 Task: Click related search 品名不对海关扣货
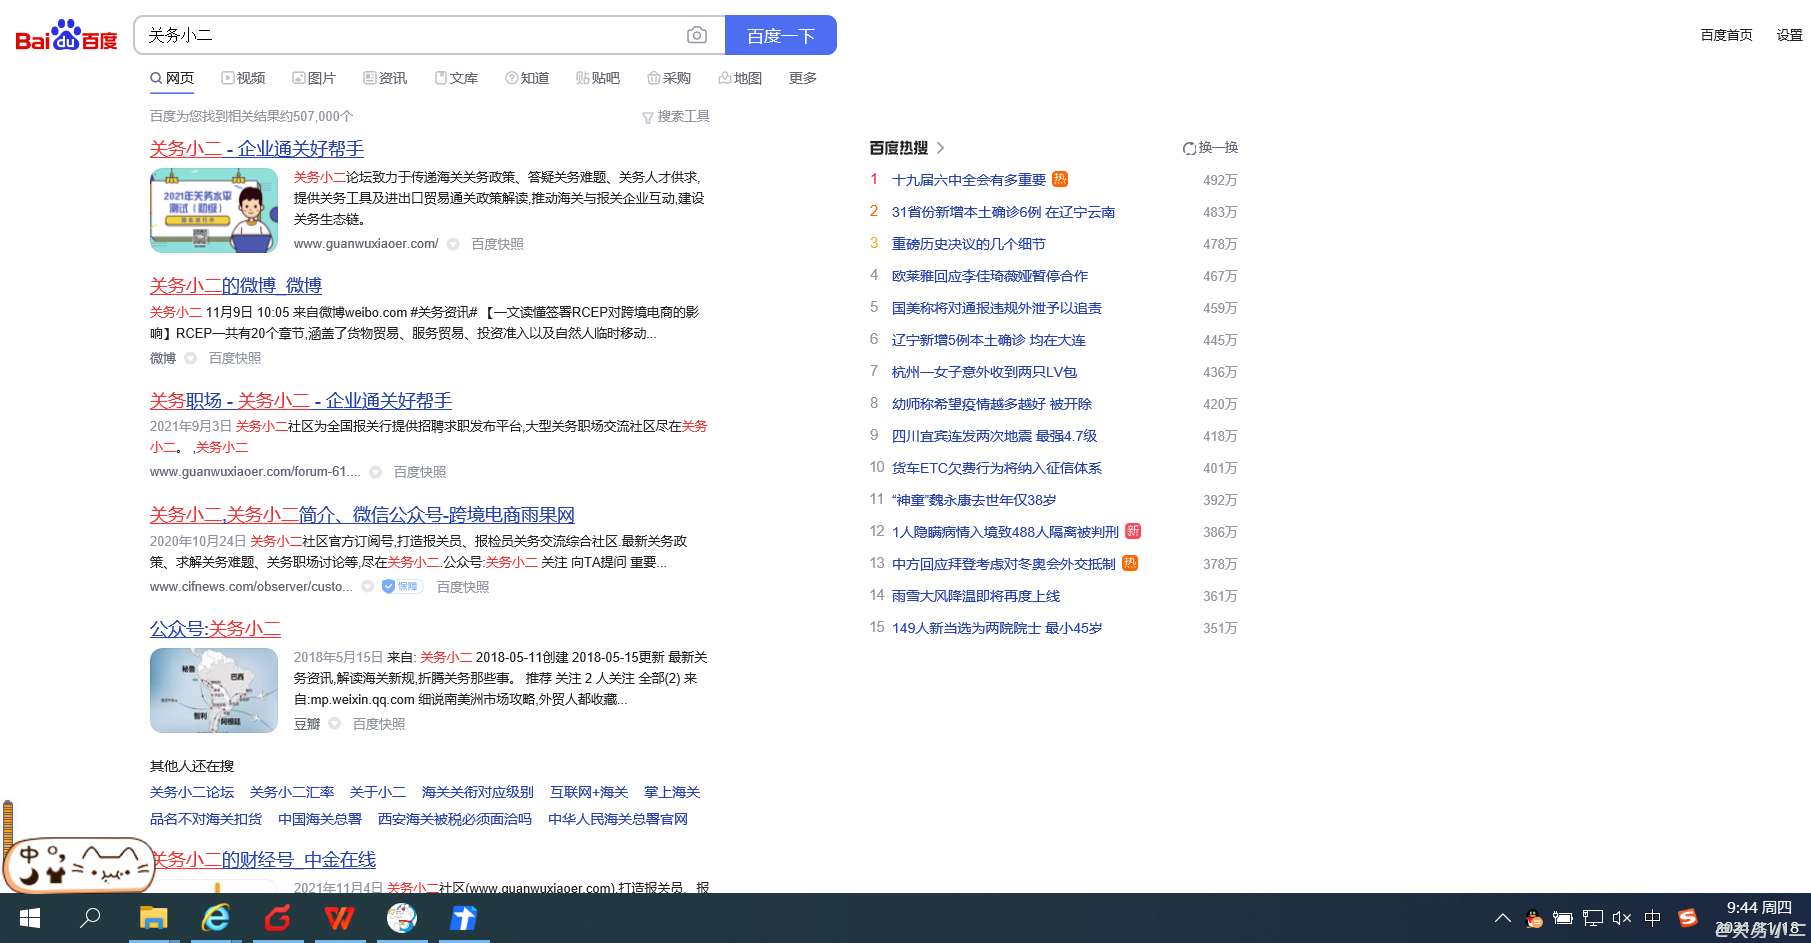pyautogui.click(x=206, y=819)
